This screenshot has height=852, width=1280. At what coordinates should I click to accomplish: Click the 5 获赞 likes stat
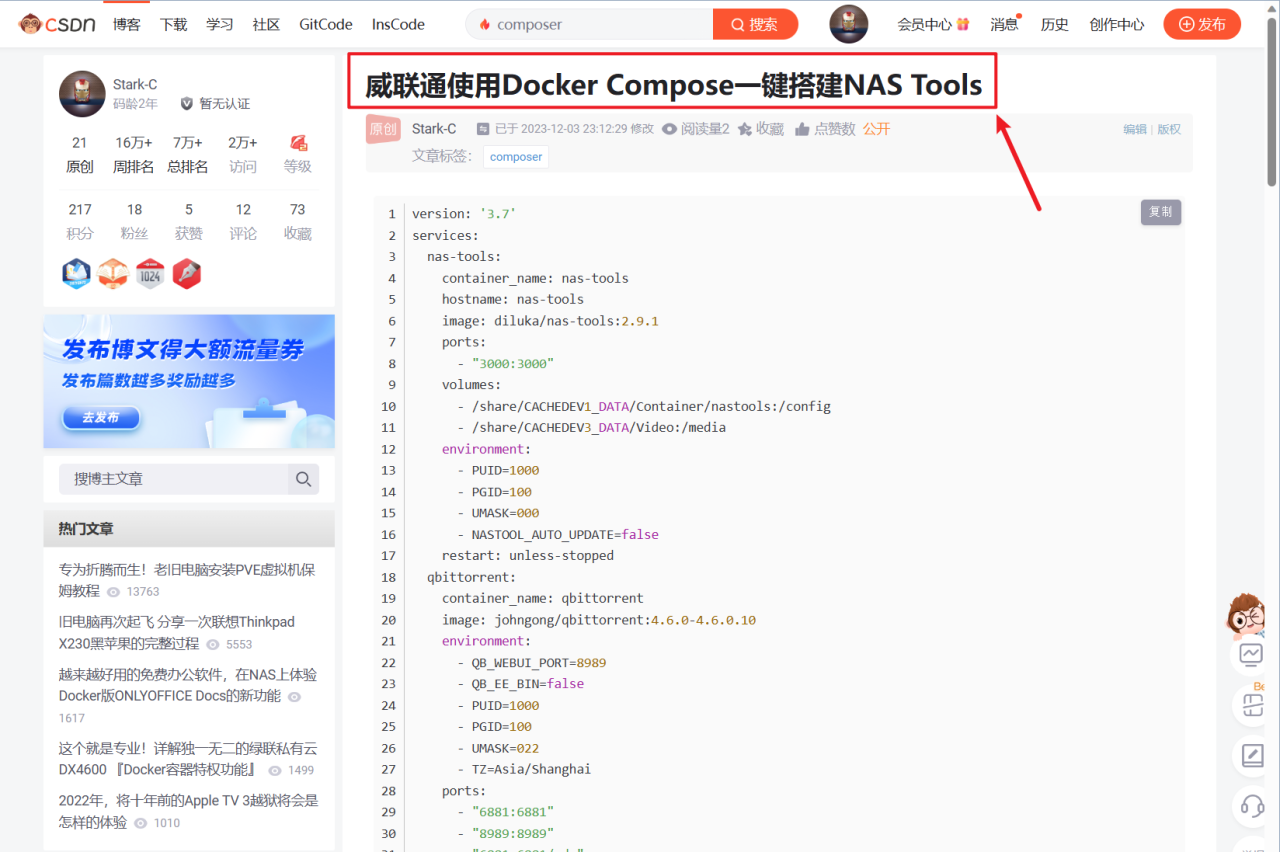pos(189,221)
